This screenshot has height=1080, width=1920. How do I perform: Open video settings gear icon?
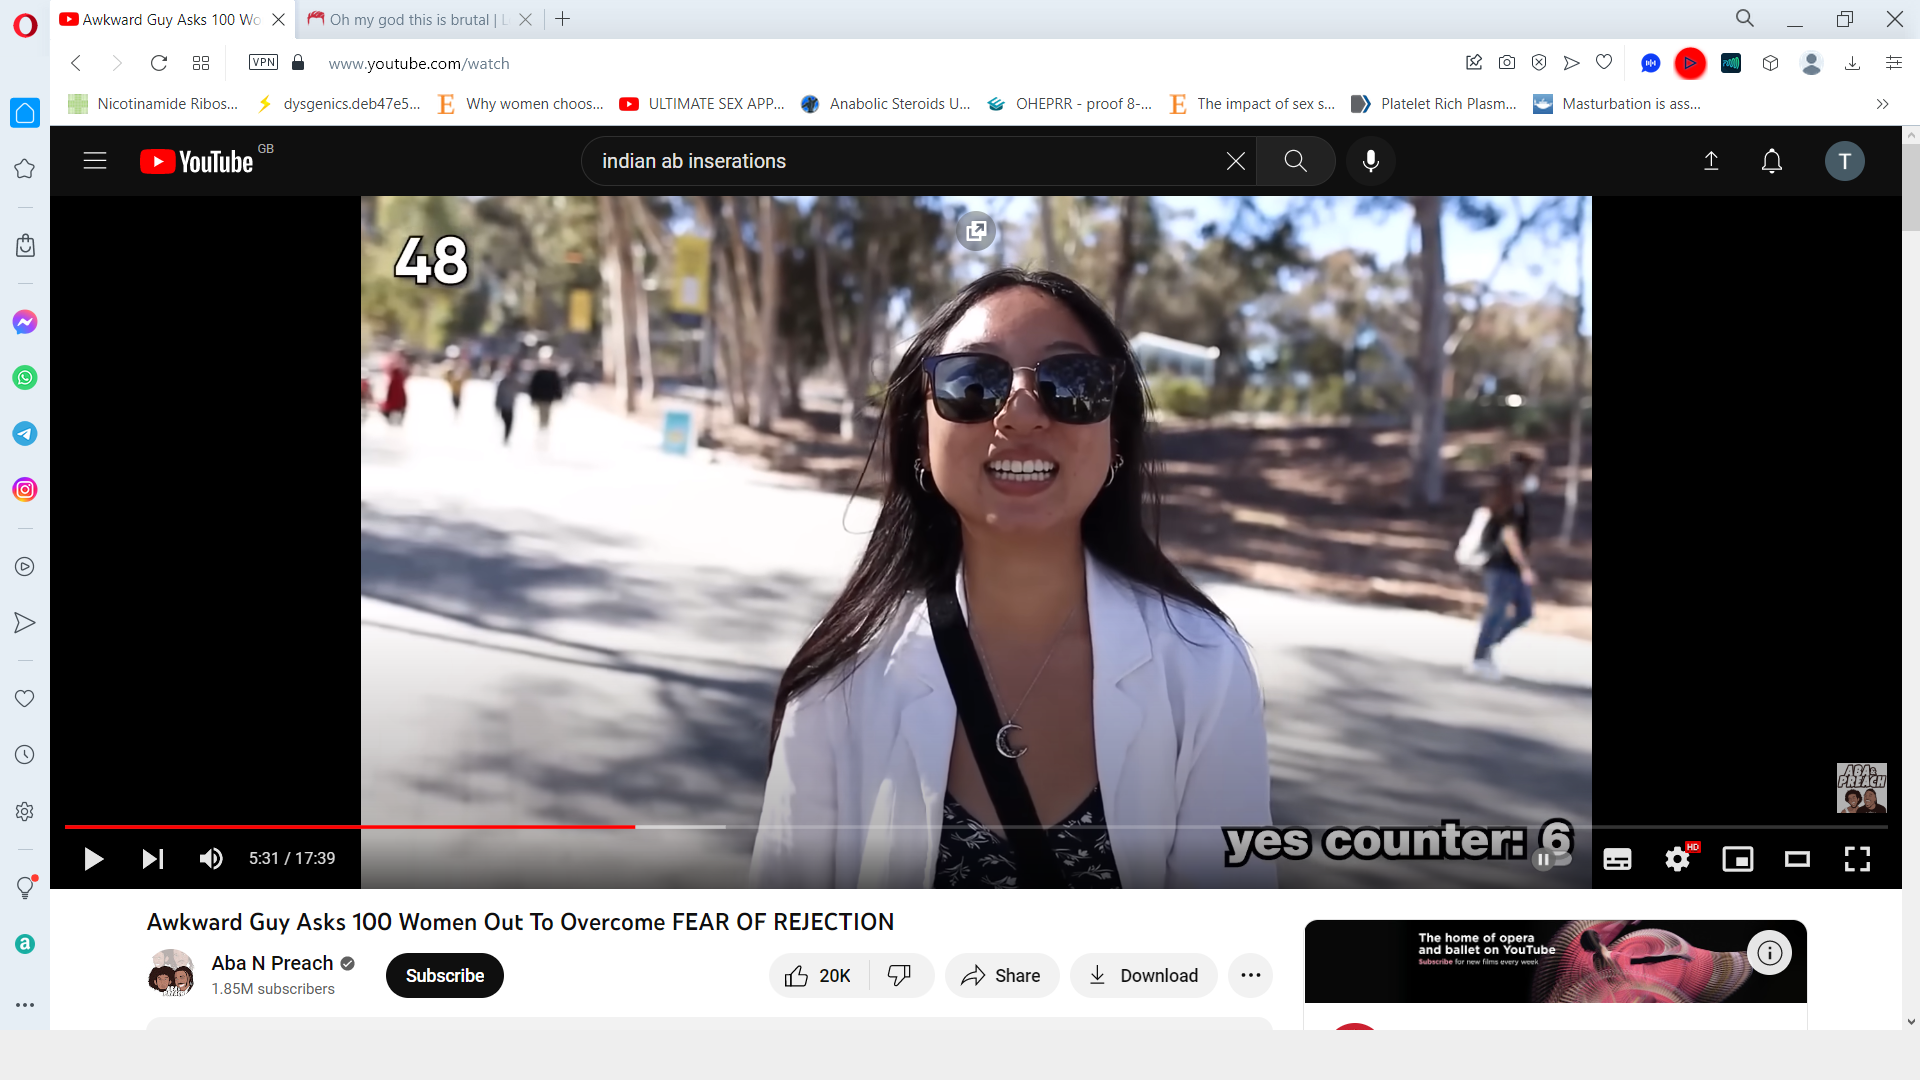point(1677,859)
